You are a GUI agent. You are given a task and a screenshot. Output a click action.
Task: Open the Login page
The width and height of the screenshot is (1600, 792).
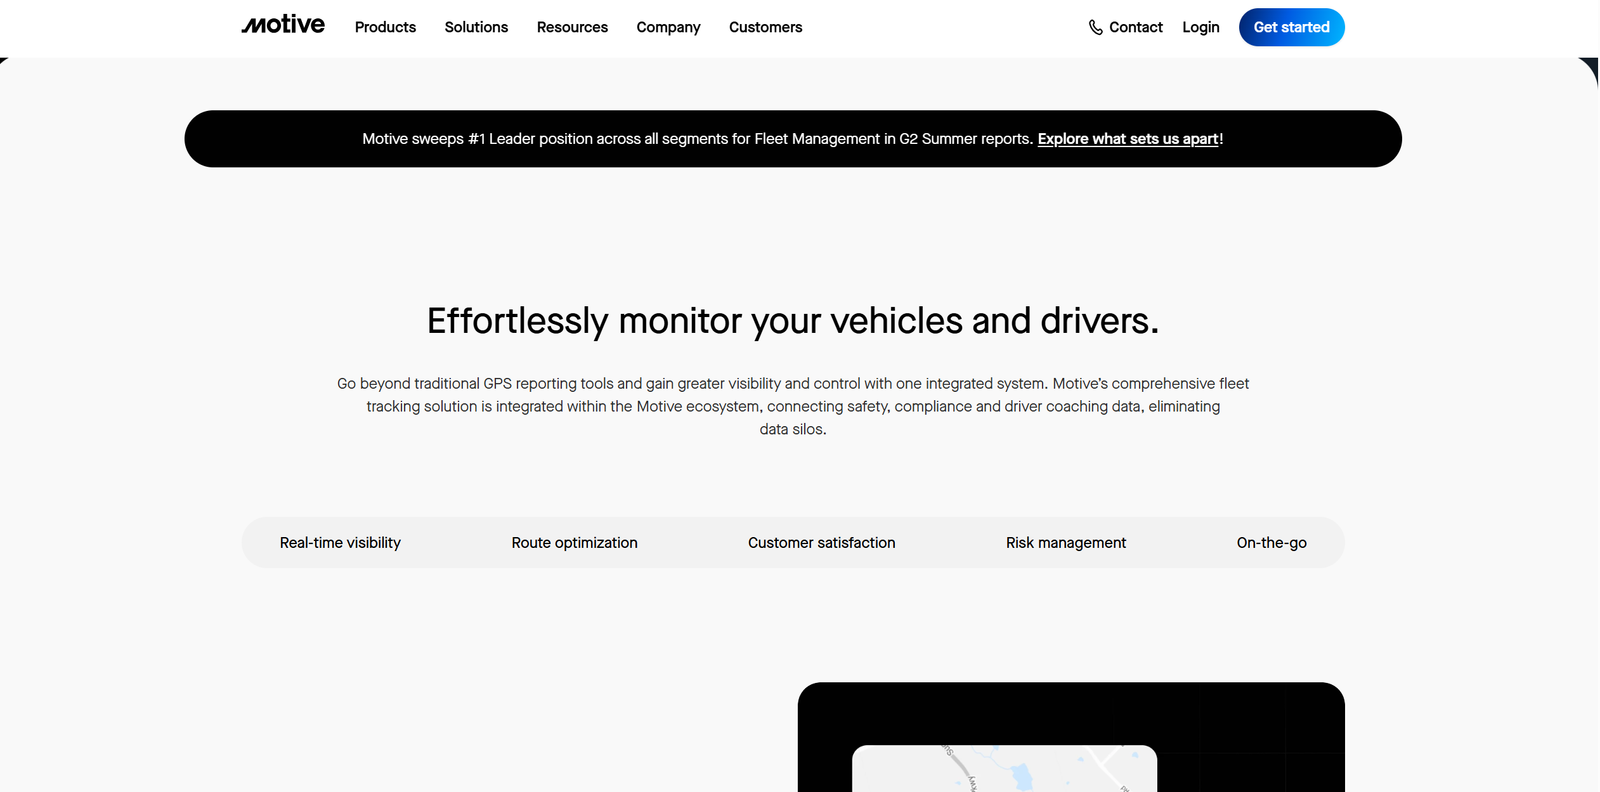(x=1200, y=28)
